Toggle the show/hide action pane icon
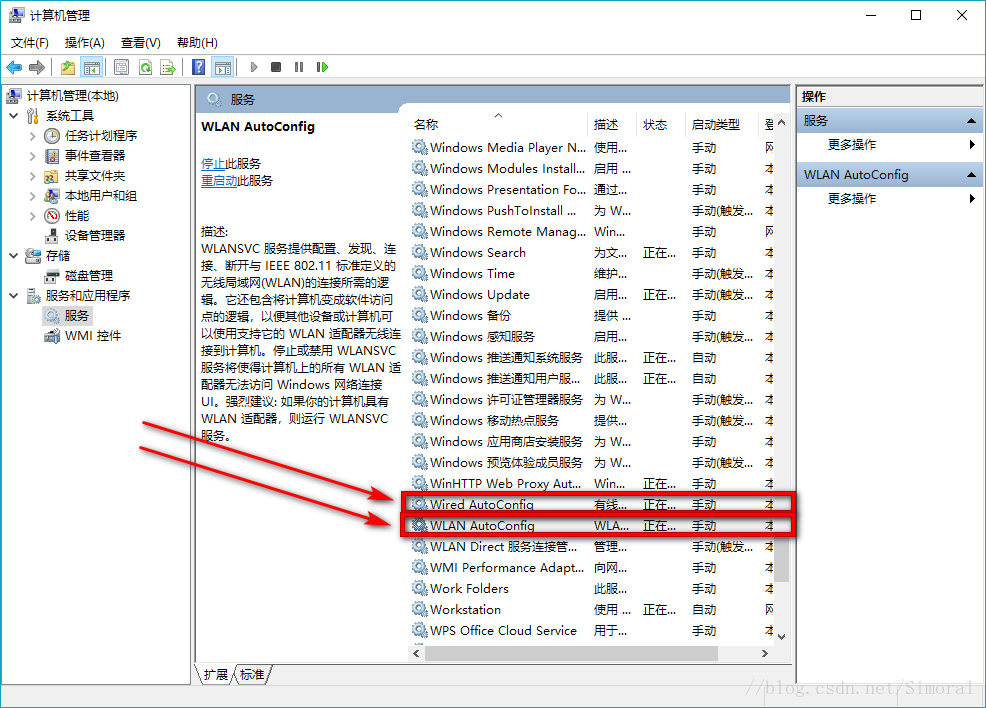986x708 pixels. (223, 67)
